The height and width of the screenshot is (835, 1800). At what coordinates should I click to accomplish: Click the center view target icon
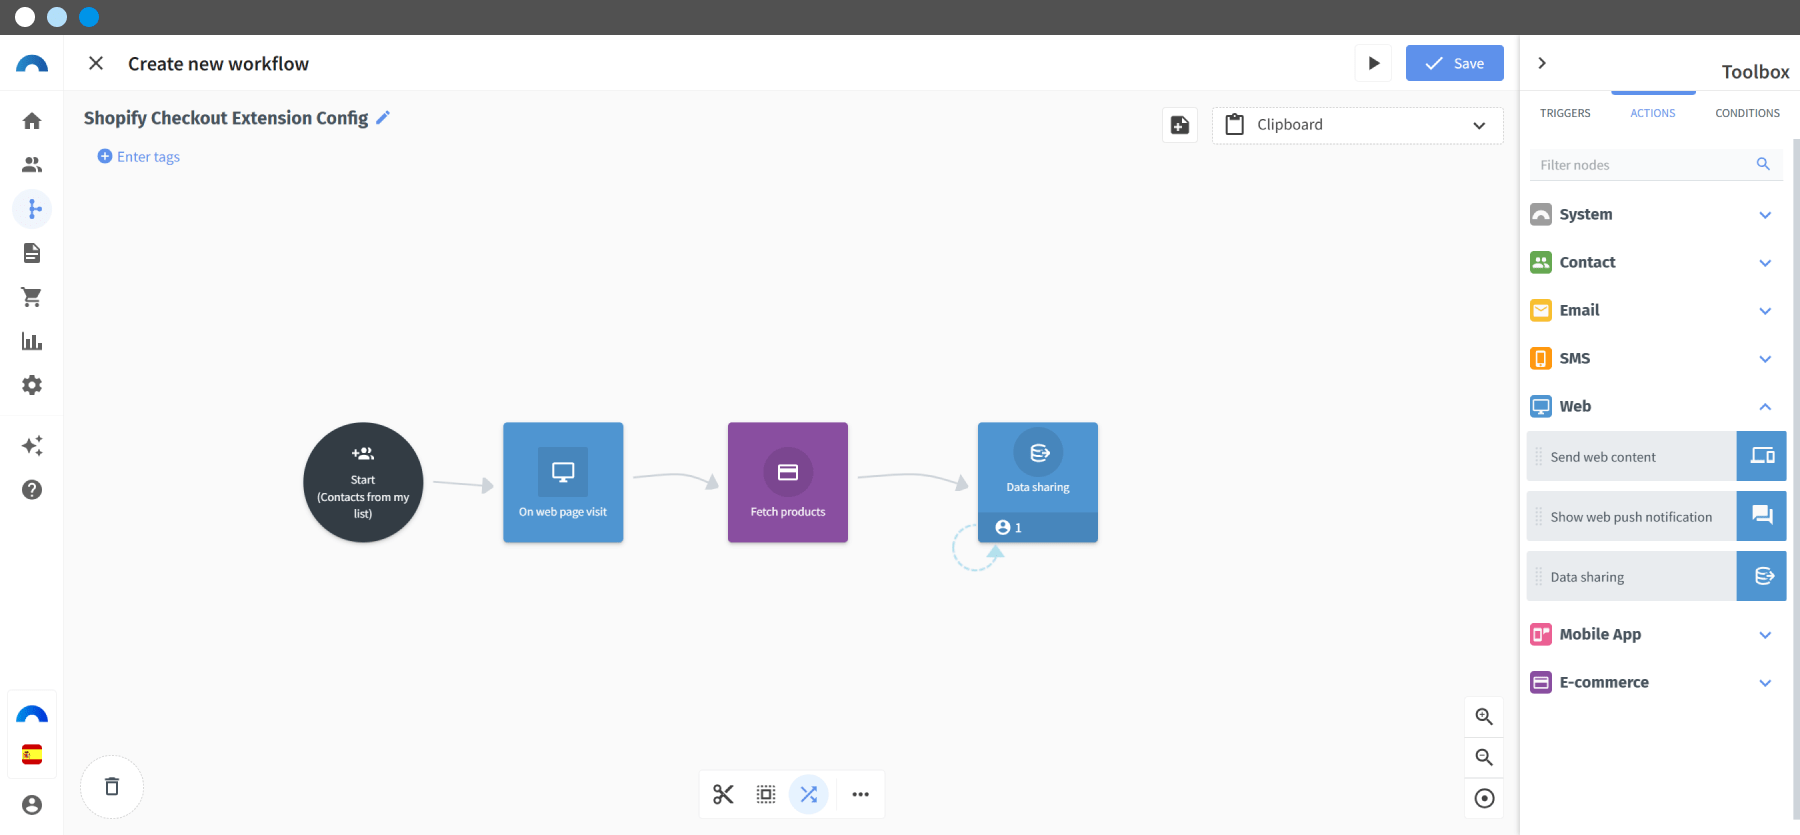[x=1484, y=798]
